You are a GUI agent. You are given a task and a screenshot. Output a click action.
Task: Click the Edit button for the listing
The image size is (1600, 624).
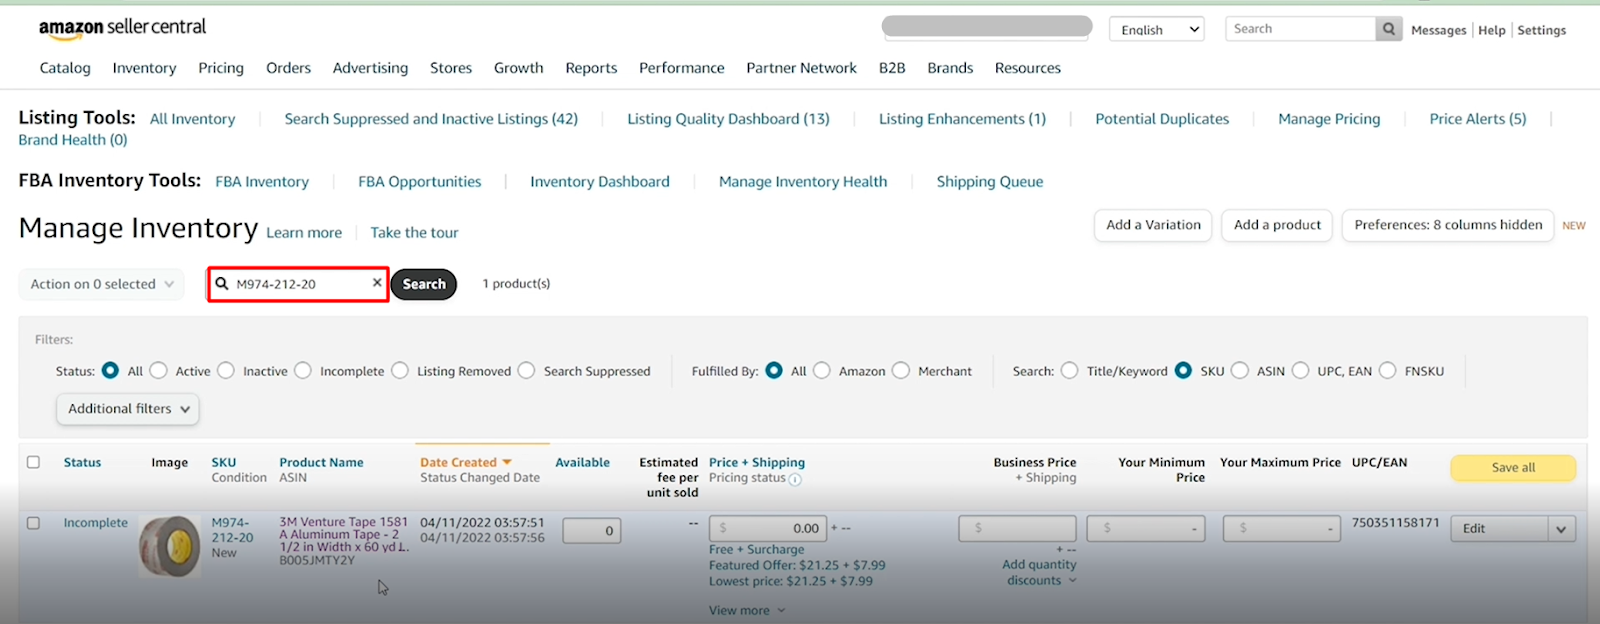coord(1499,529)
